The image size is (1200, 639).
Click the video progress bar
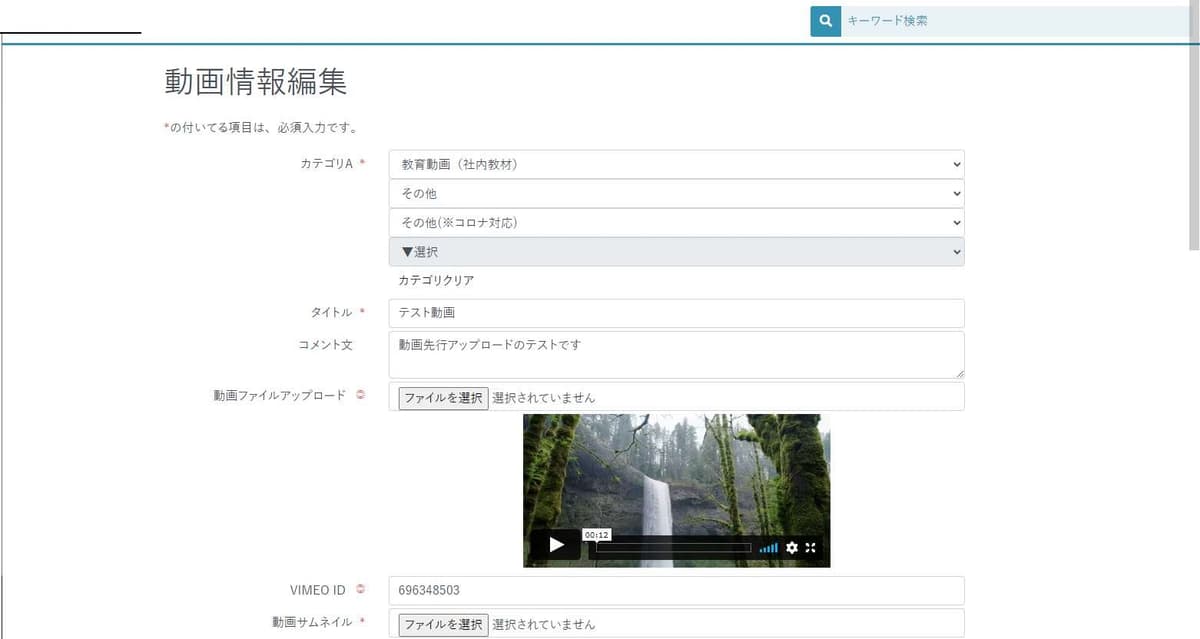pyautogui.click(x=673, y=548)
